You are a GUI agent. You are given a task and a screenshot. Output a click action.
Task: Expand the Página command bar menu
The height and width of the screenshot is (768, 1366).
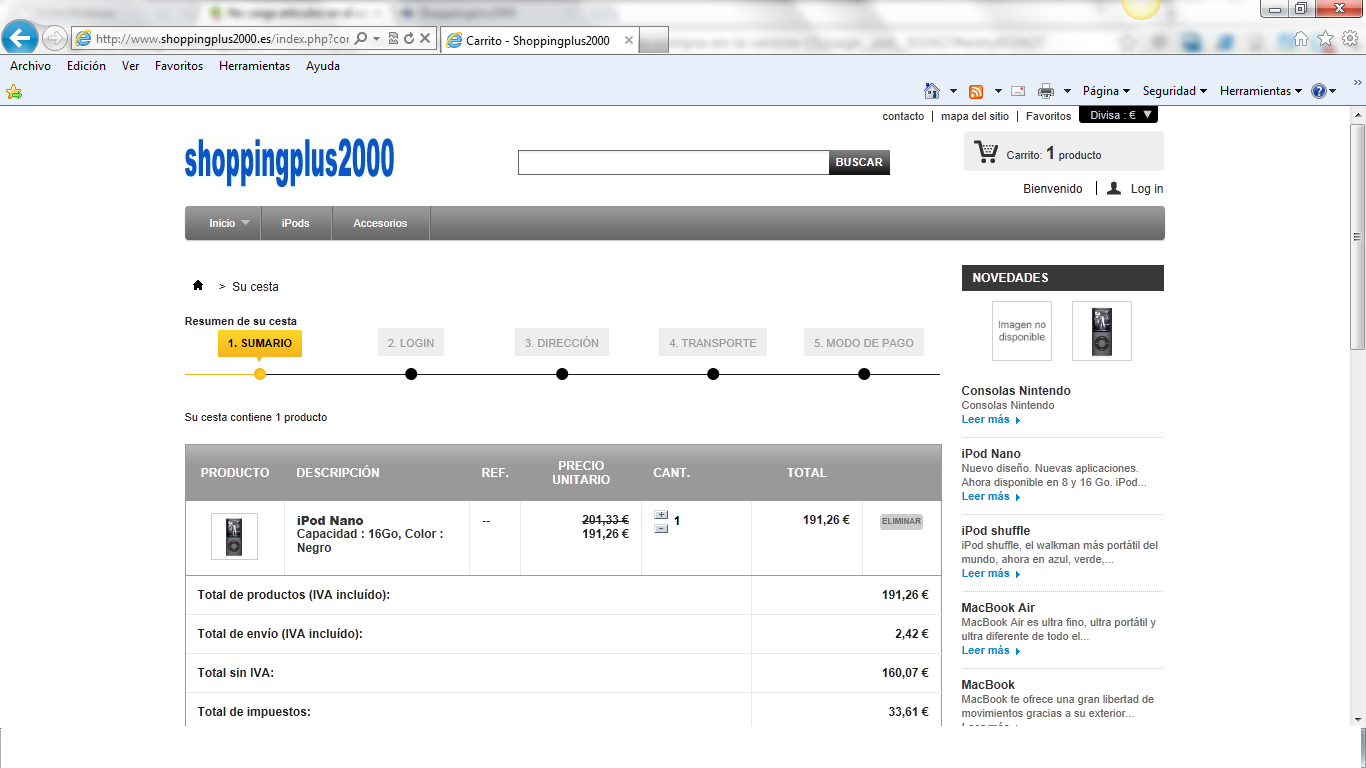tap(1106, 91)
